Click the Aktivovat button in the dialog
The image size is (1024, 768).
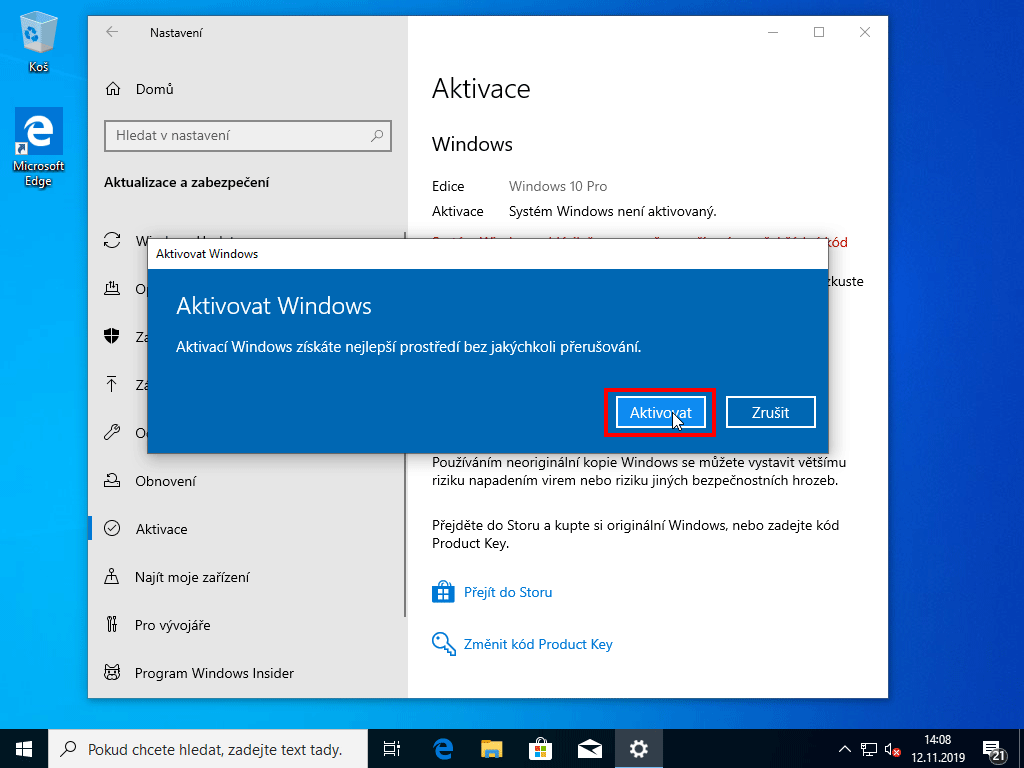[660, 412]
